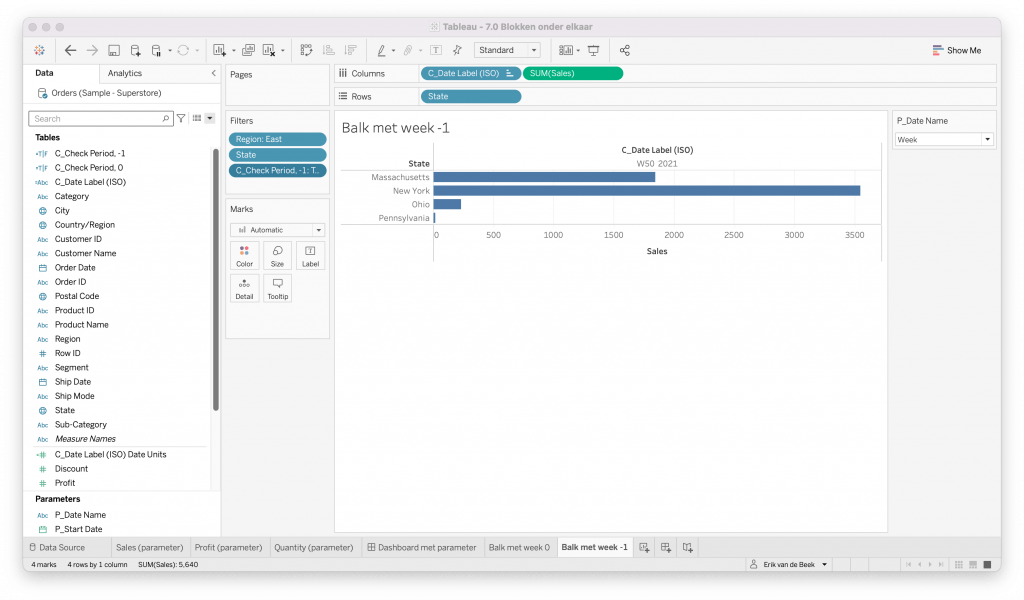
Task: Open the Color marks card
Action: click(244, 255)
